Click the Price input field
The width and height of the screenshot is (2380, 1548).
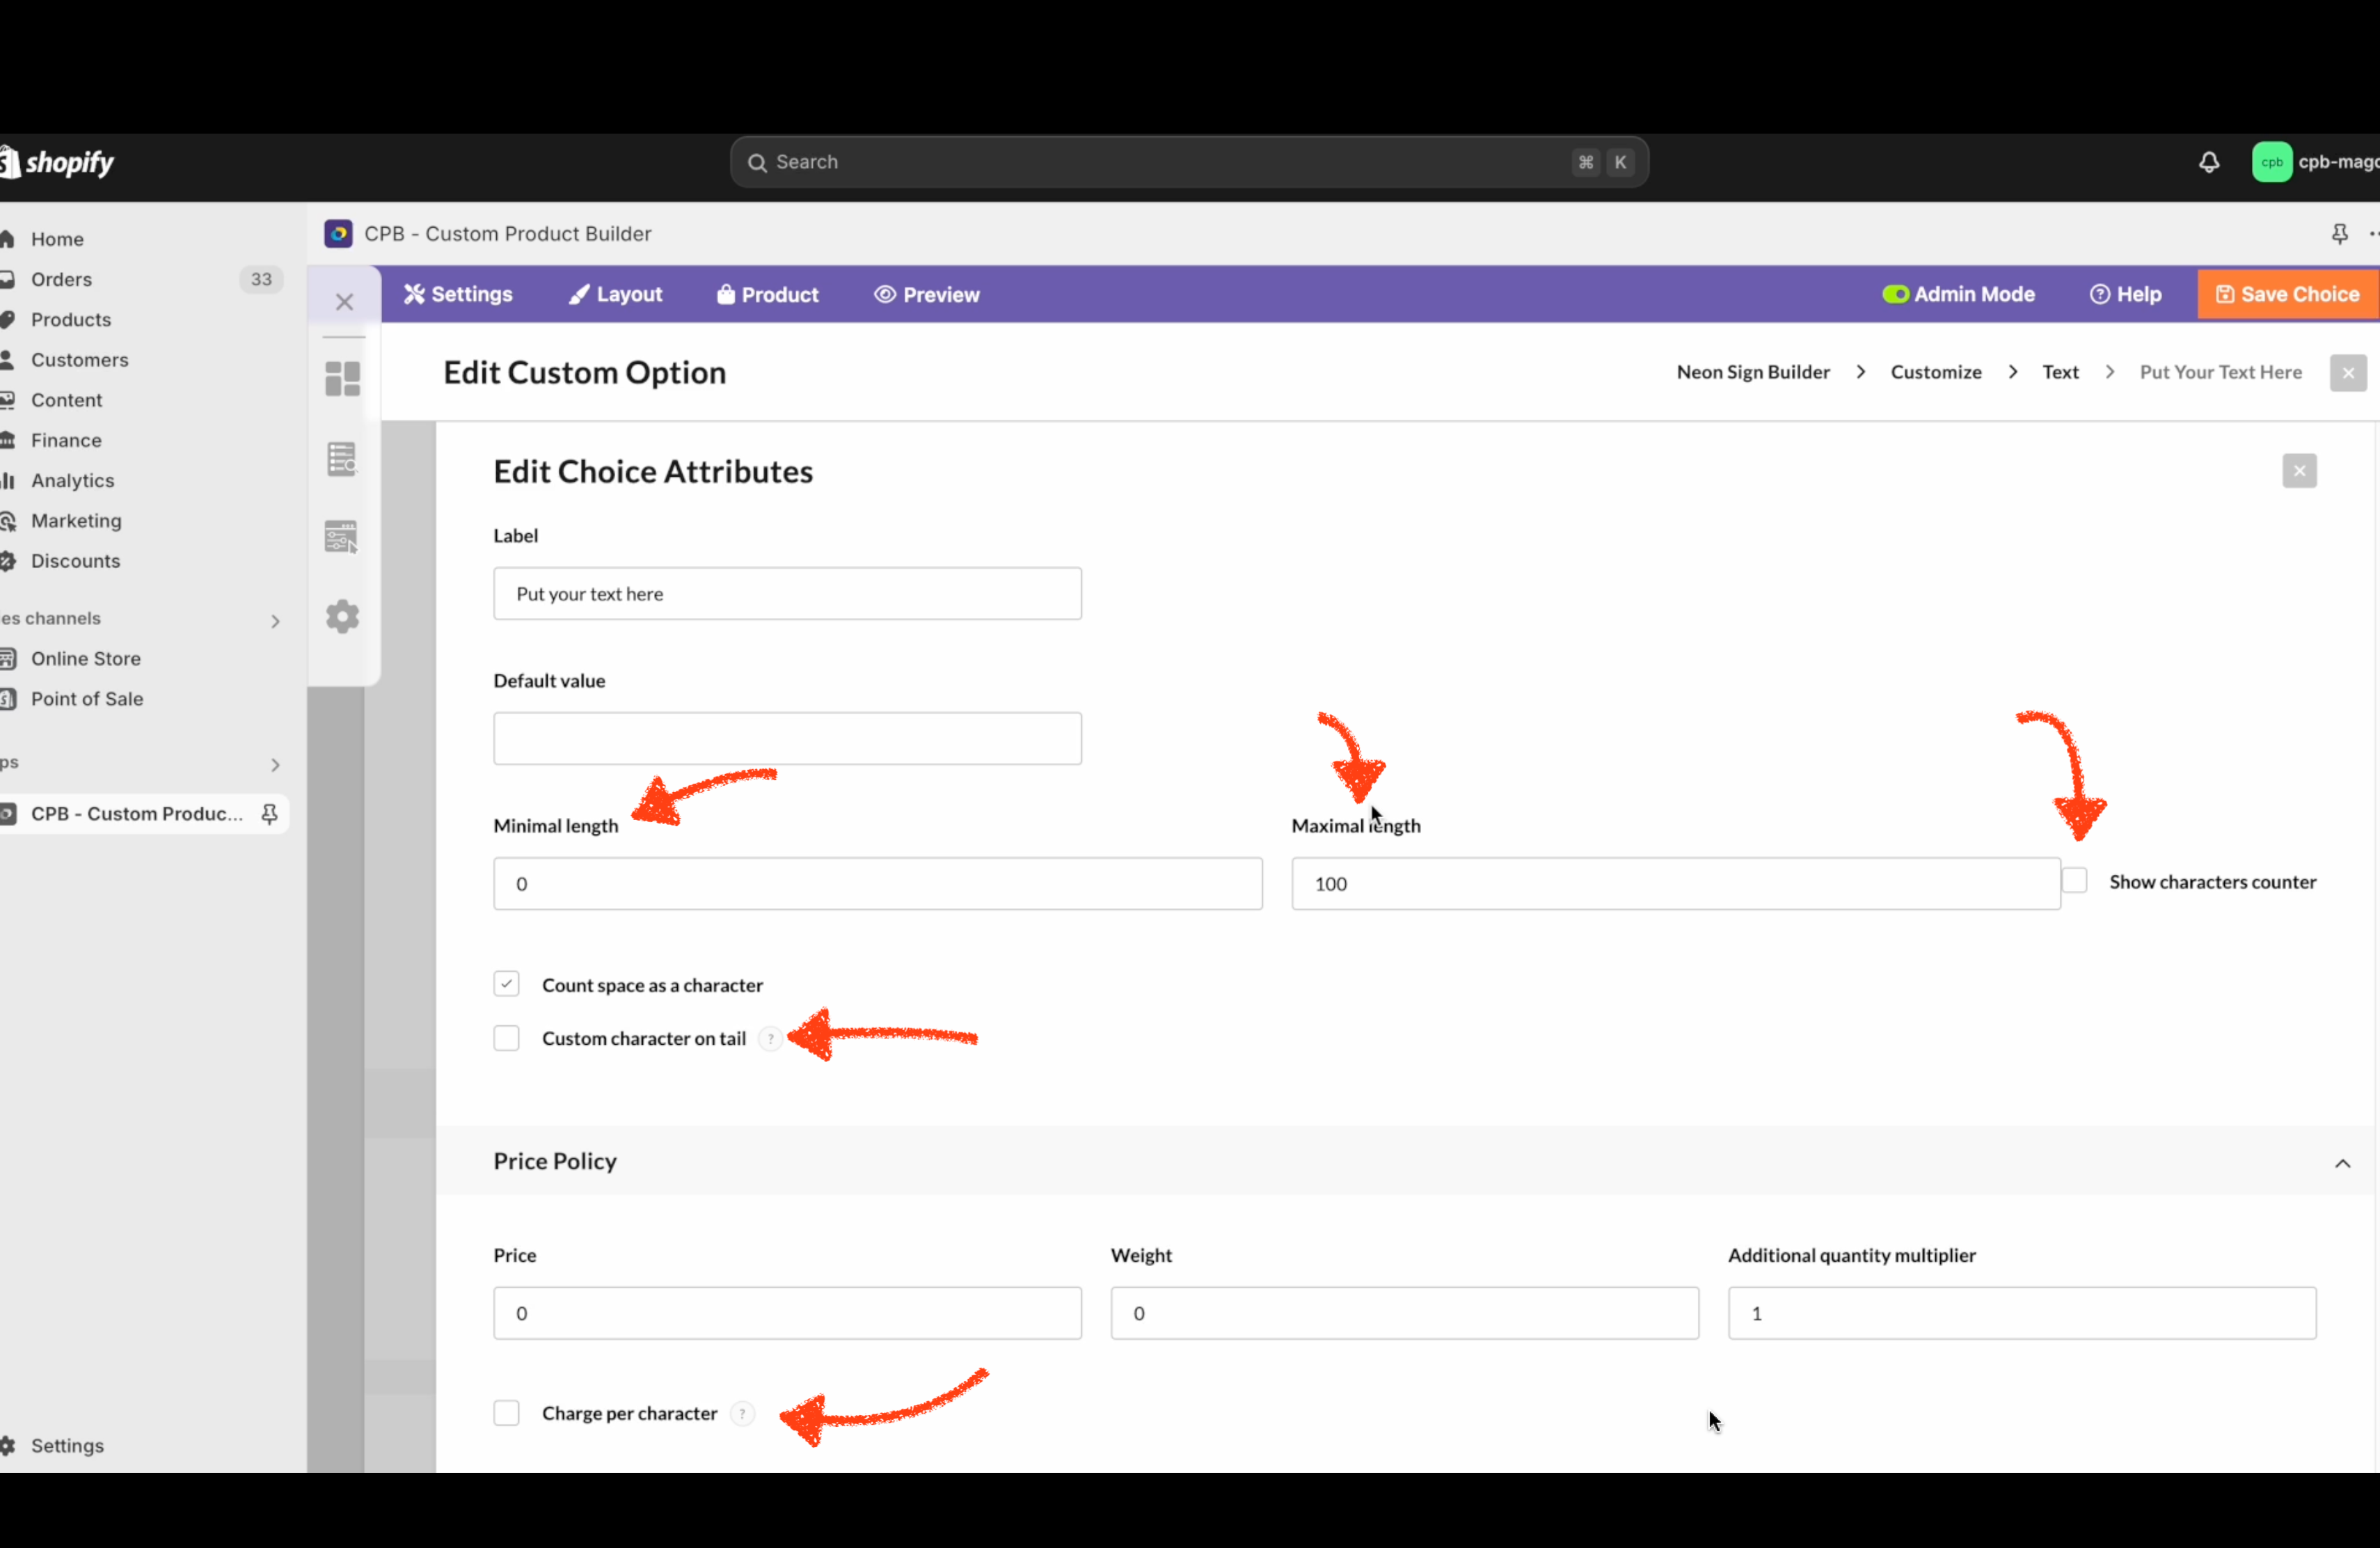[787, 1313]
